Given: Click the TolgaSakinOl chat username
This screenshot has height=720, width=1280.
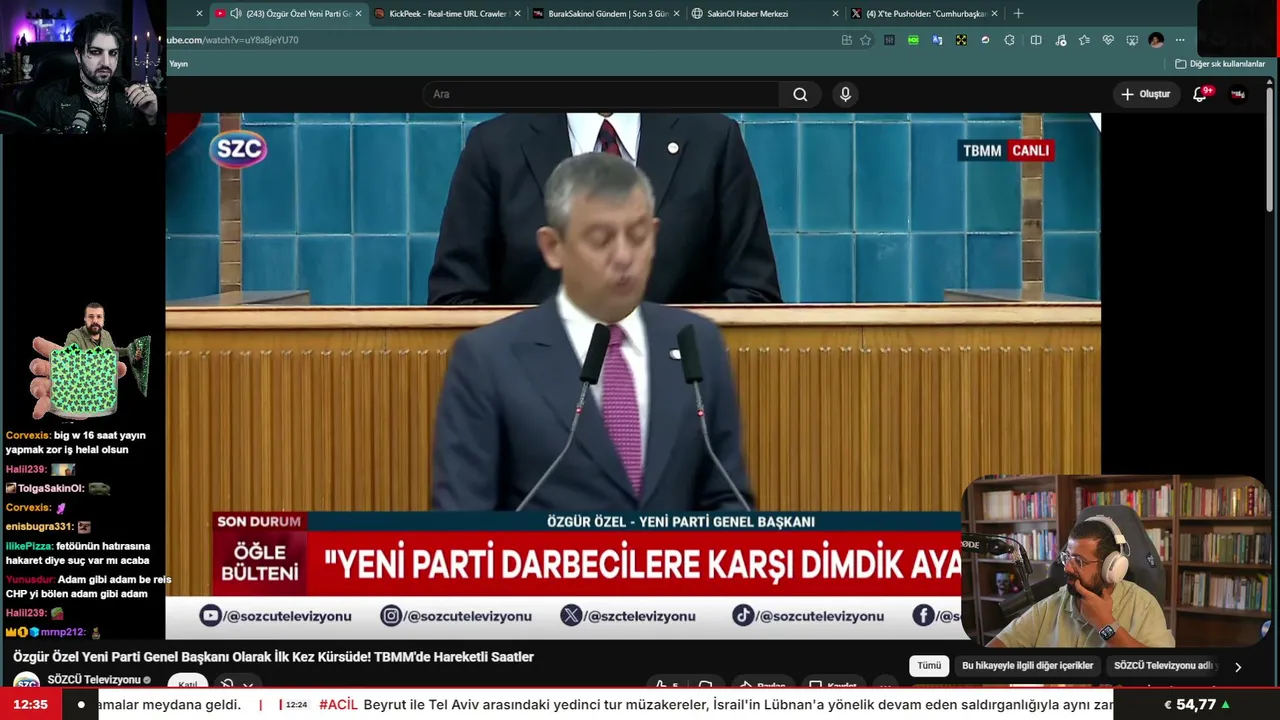Looking at the screenshot, I should (50, 488).
